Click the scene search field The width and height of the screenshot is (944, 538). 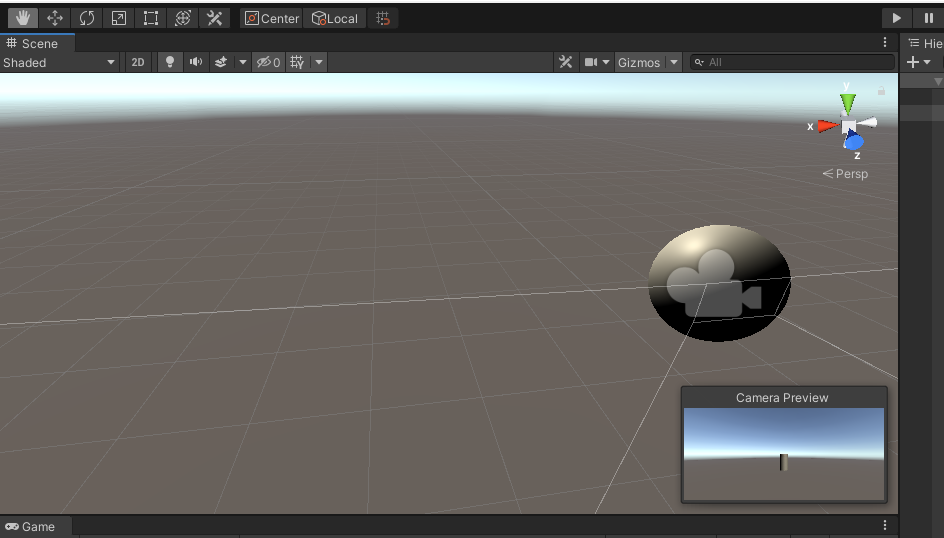click(792, 62)
